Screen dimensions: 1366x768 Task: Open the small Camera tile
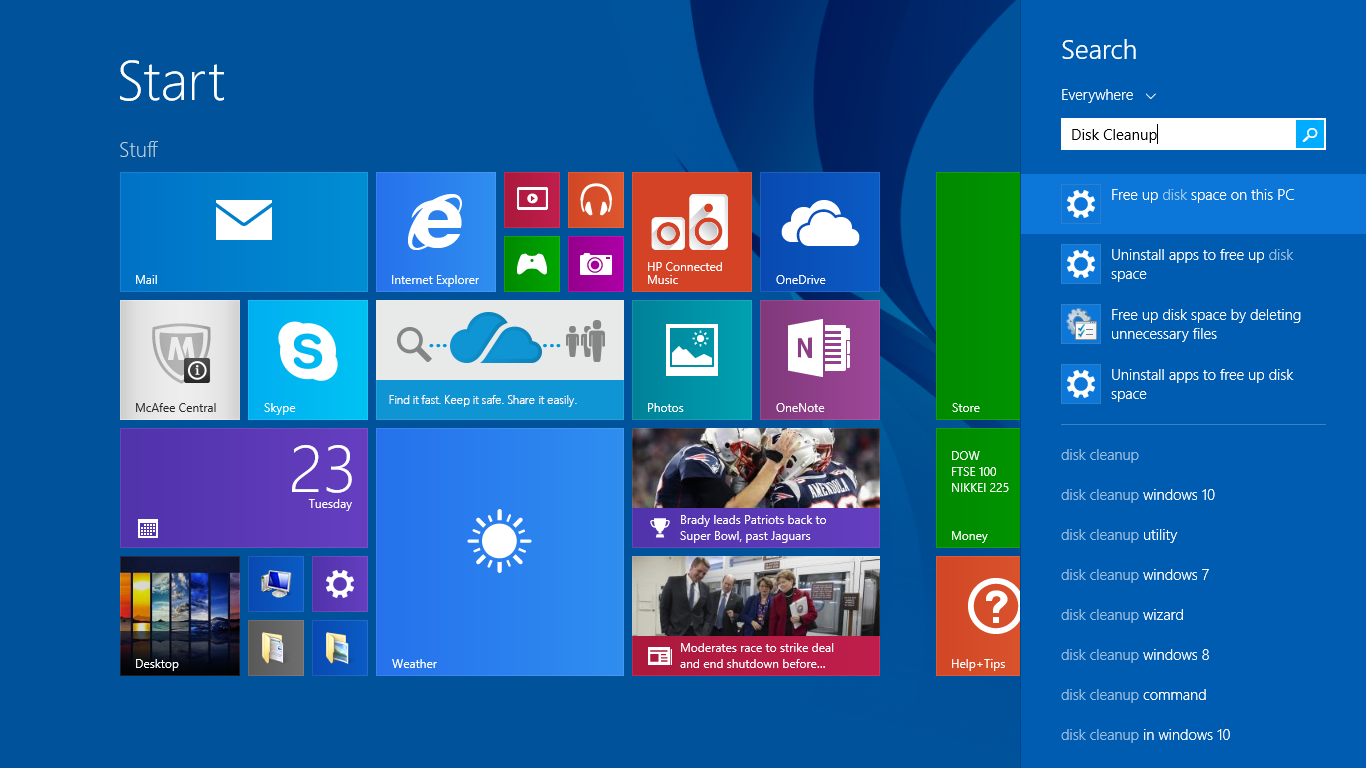596,264
